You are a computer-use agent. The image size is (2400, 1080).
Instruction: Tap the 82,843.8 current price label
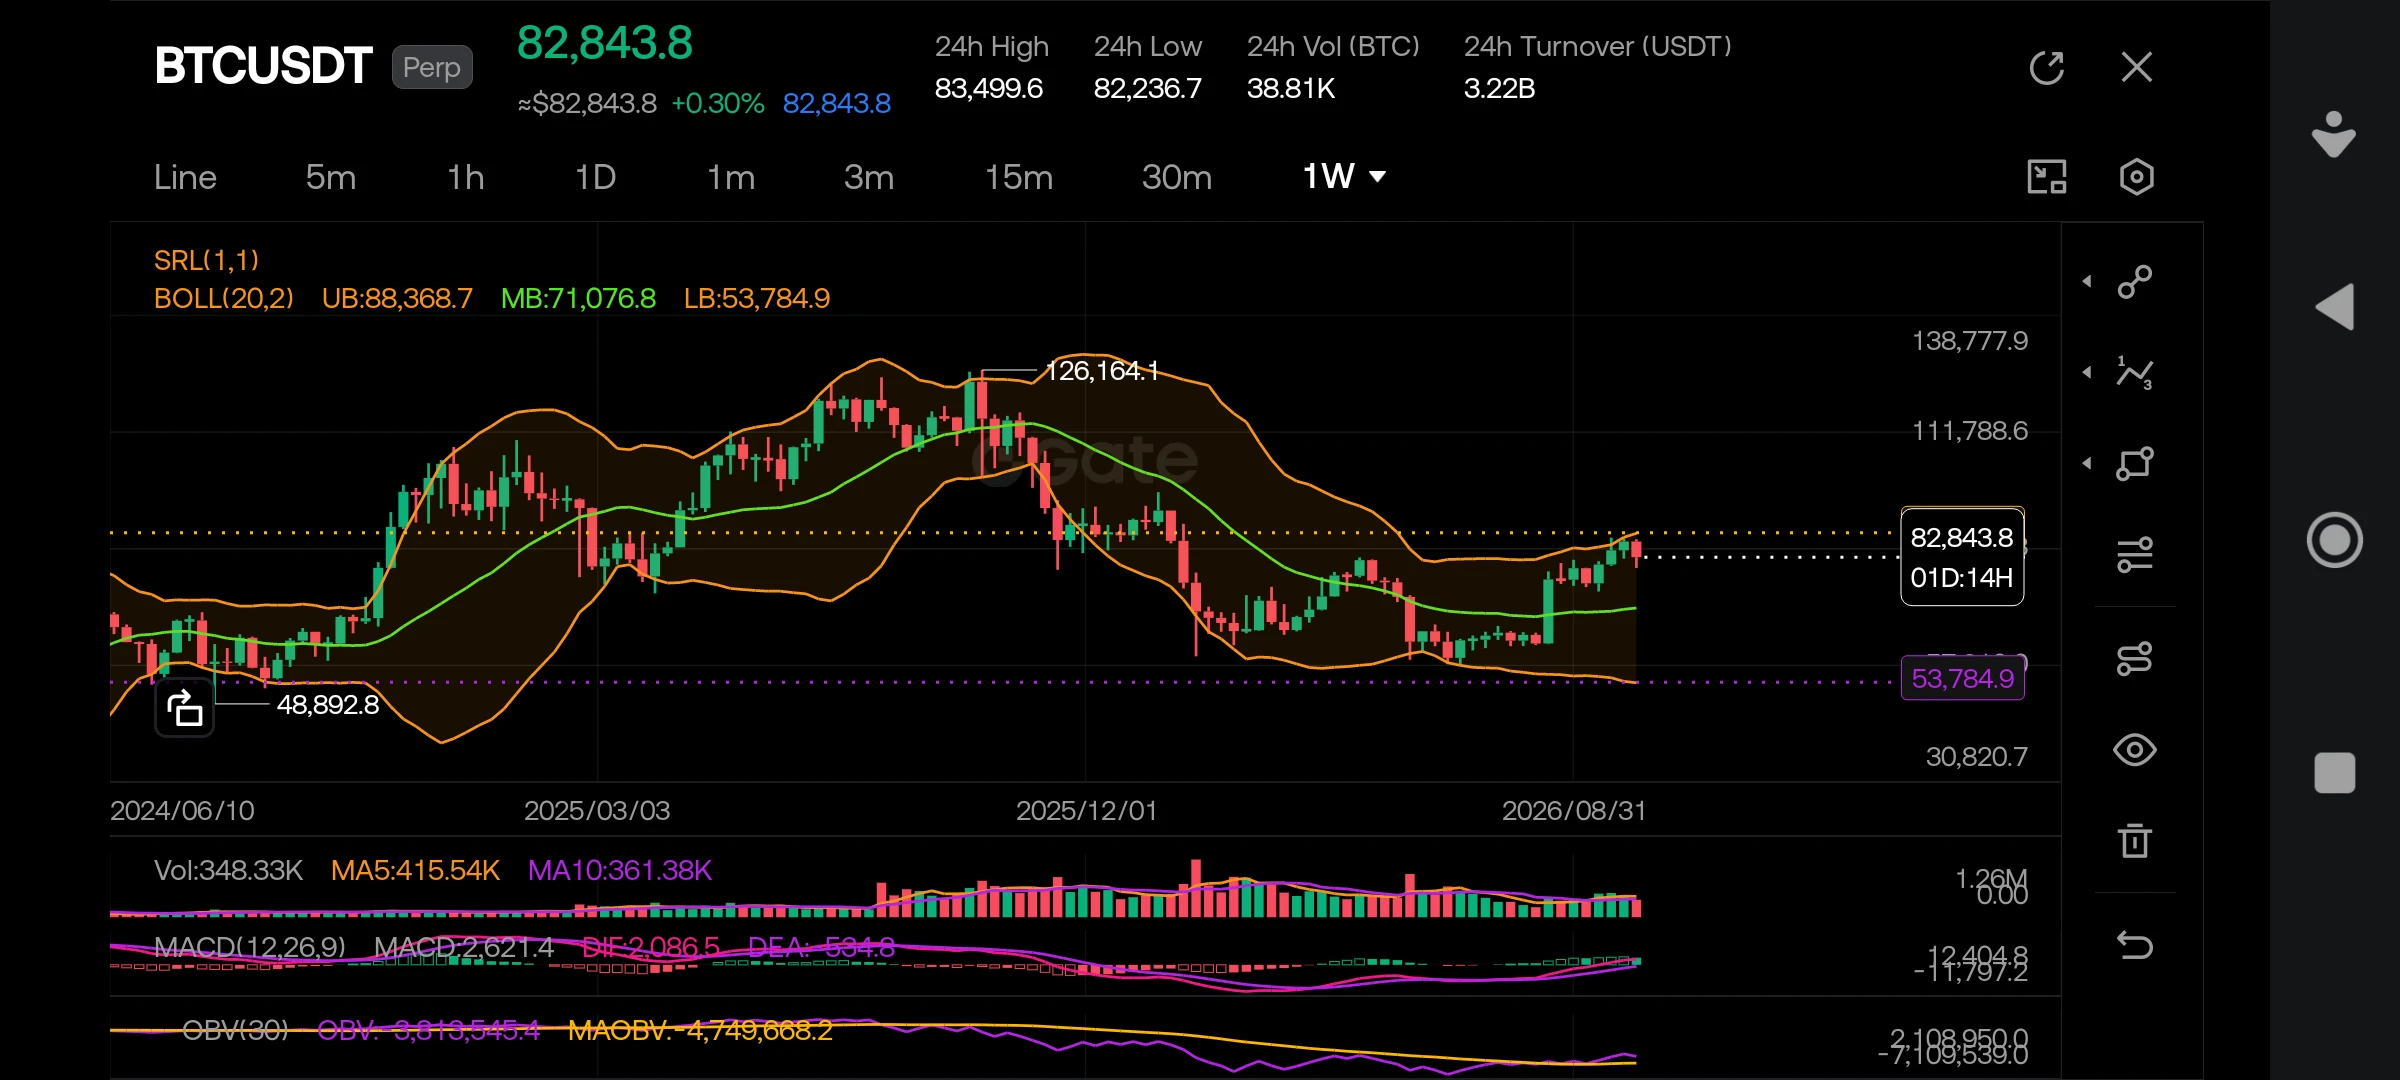(x=1962, y=557)
